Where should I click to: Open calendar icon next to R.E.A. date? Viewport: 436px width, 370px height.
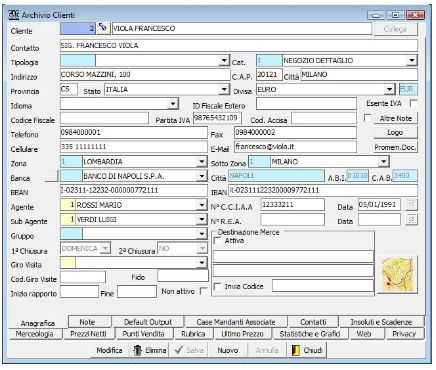click(412, 219)
